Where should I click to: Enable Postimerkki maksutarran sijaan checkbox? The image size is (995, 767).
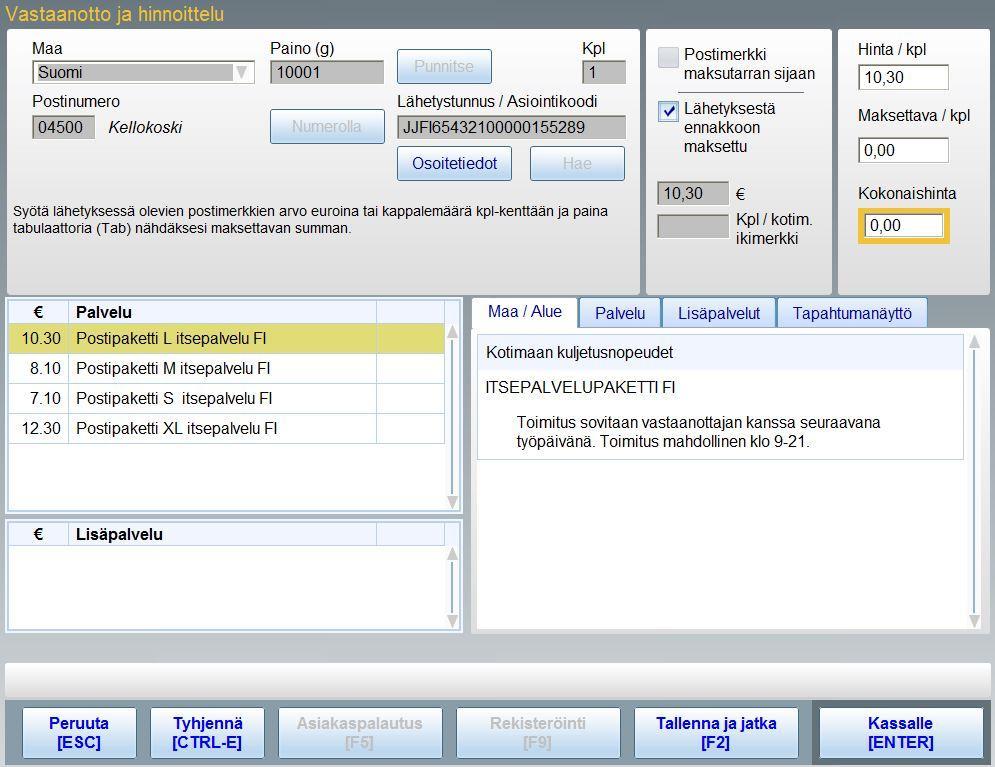668,57
